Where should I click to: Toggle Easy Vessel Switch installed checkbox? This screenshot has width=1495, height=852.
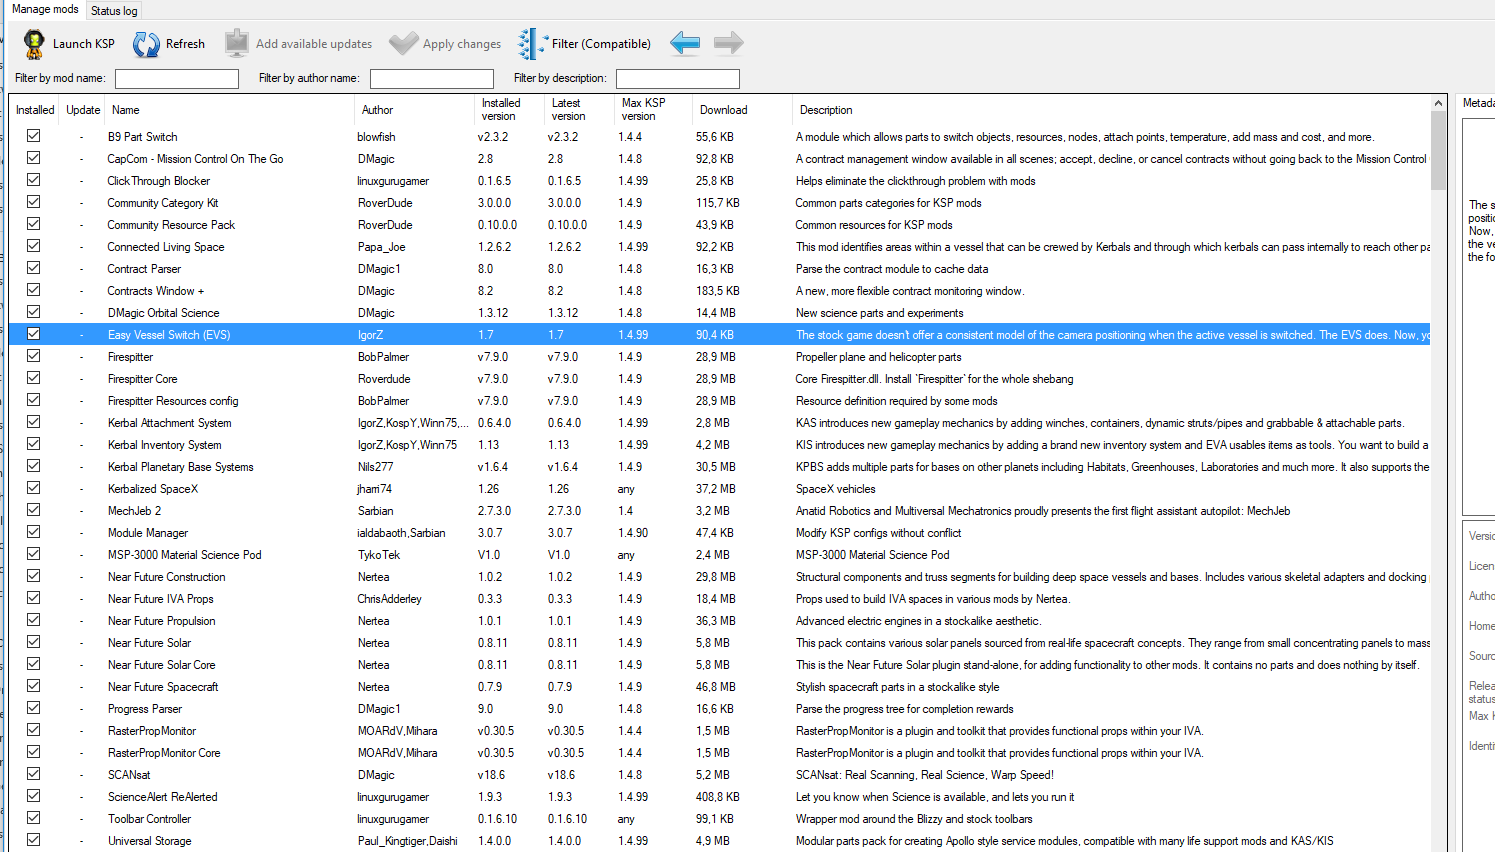(x=33, y=334)
